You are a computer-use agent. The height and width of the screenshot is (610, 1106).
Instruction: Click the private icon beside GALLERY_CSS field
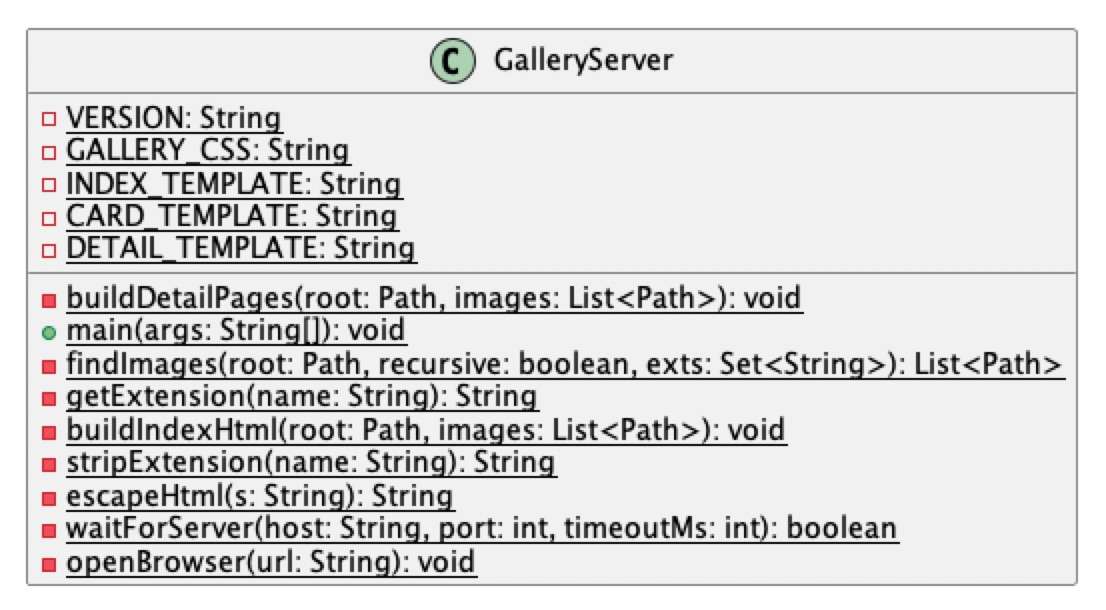pyautogui.click(x=48, y=152)
